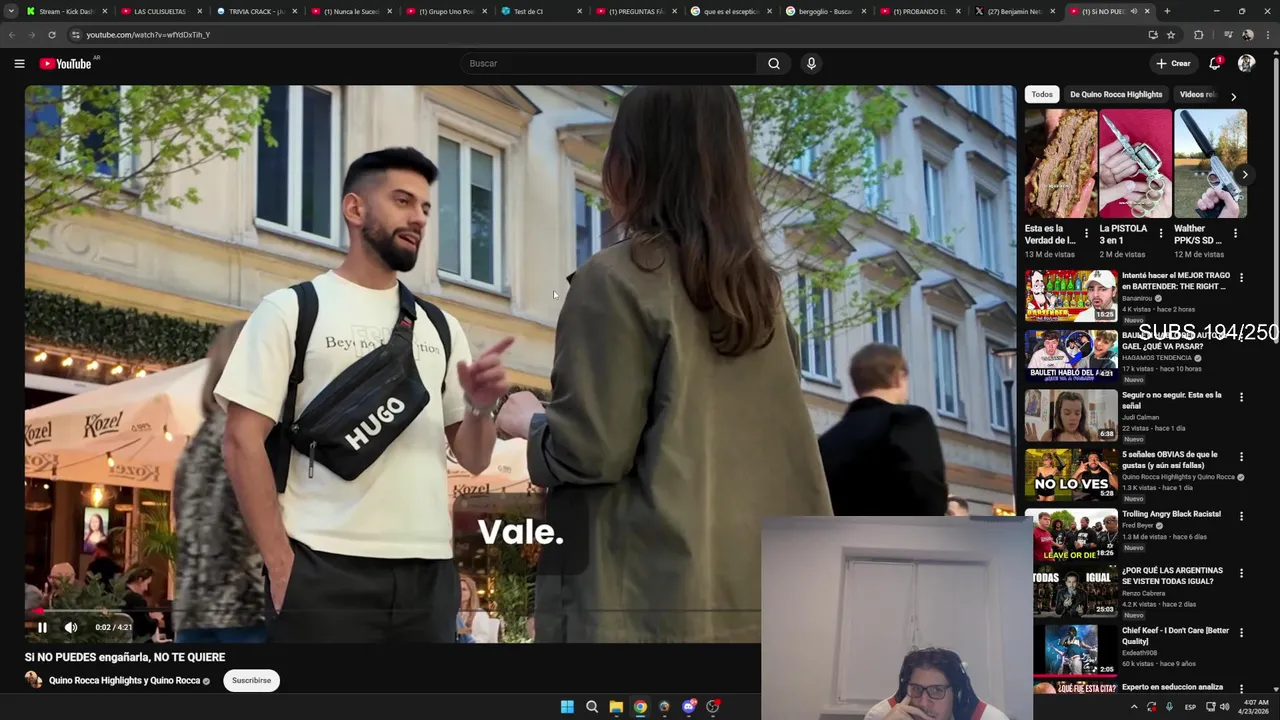Image resolution: width=1280 pixels, height=720 pixels.
Task: Open the 4:07 AM clock and date
Action: (x=1255, y=707)
